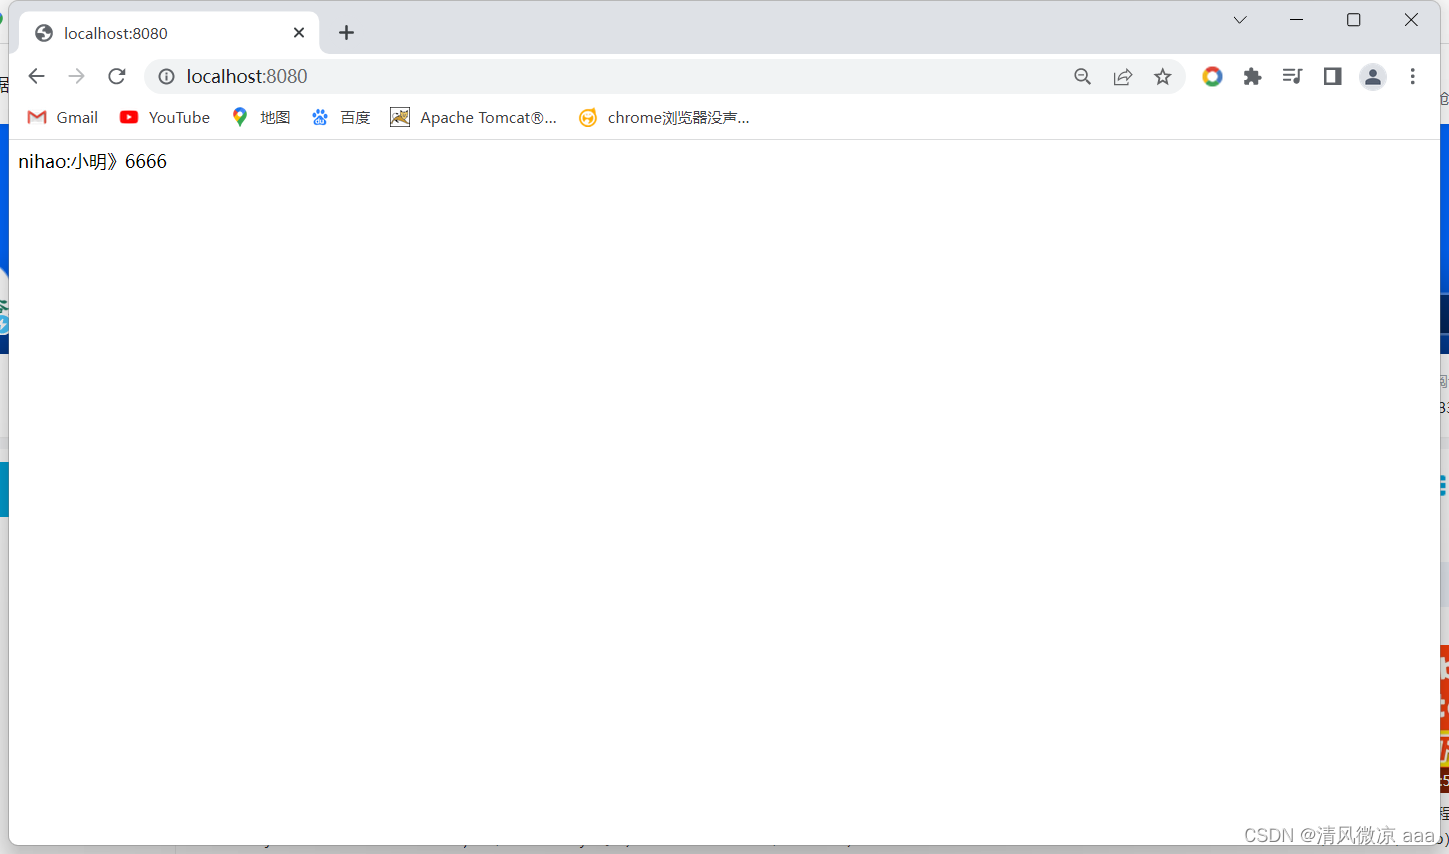The height and width of the screenshot is (854, 1449).
Task: Select the localhost:8080 tab
Action: click(x=170, y=33)
